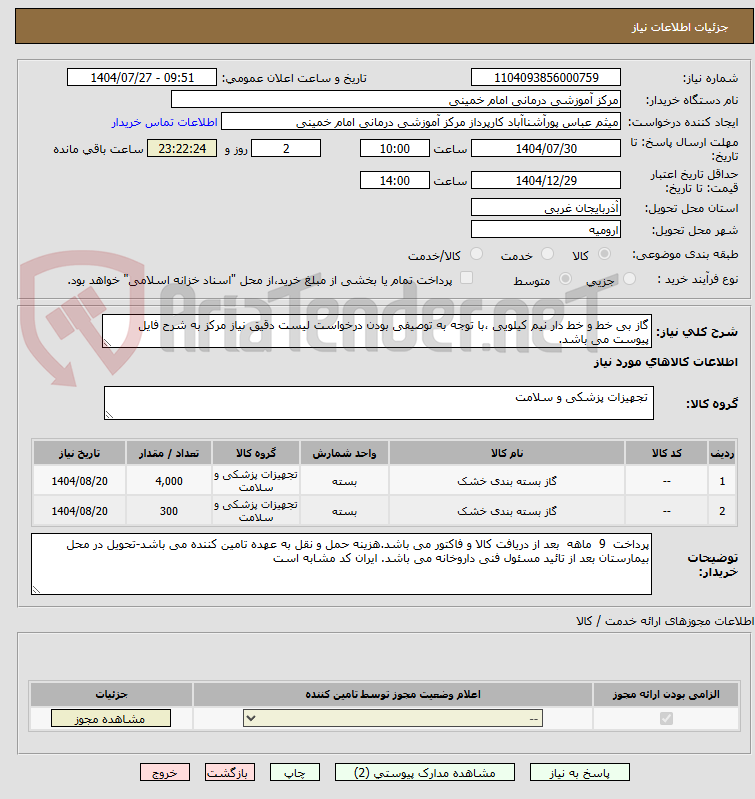Click the شماره نیاز field 1104093856000759
Screen dimensions: 755x799
(x=546, y=77)
